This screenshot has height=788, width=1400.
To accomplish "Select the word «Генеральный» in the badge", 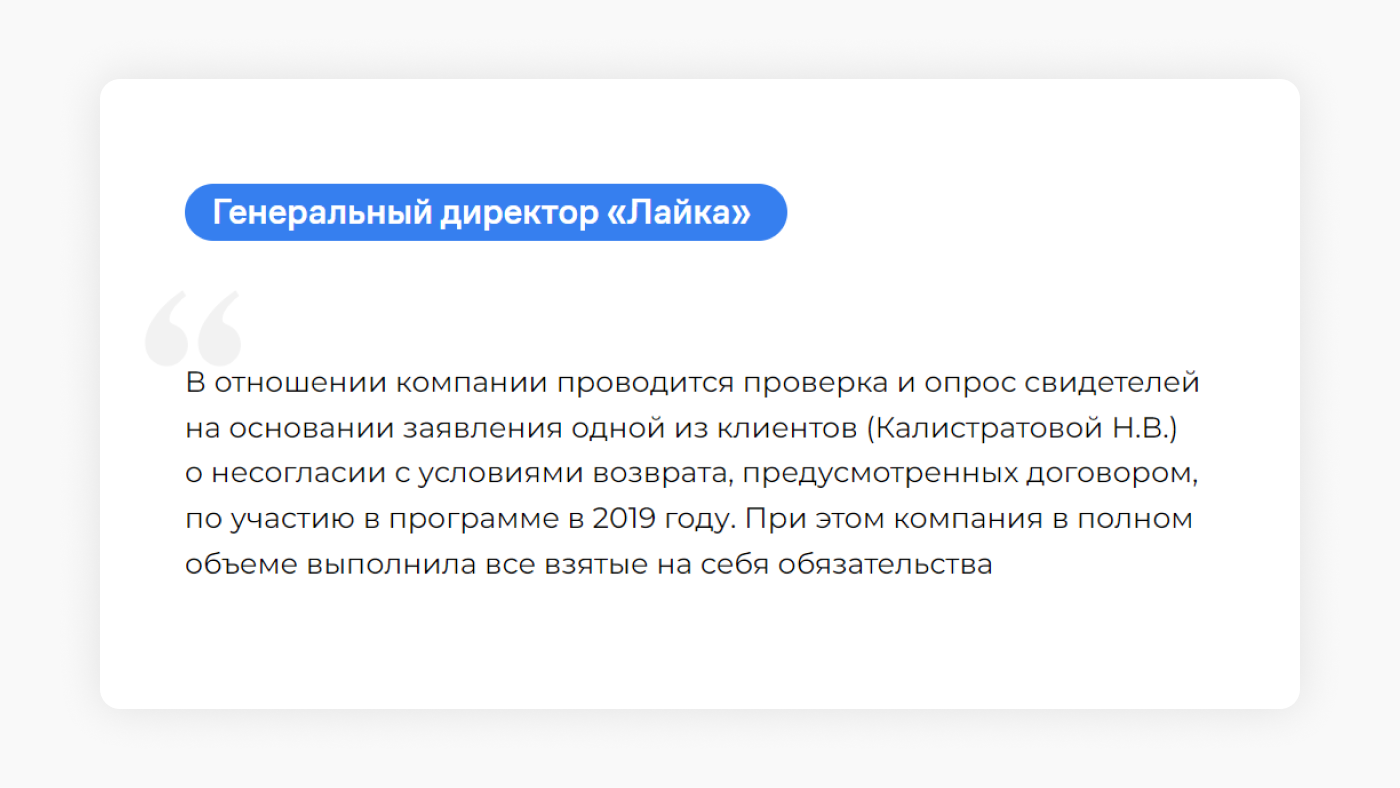I will click(322, 213).
